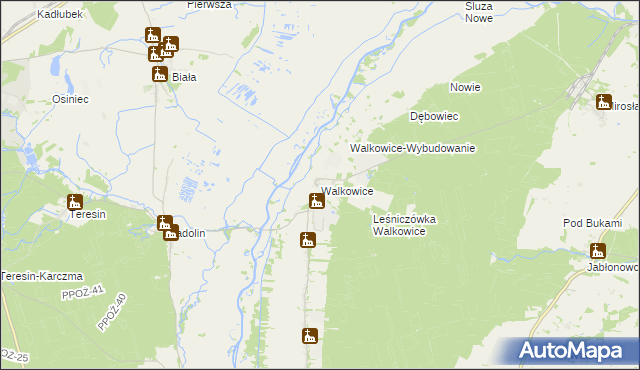Select the Sluza Nowe label

click(479, 12)
